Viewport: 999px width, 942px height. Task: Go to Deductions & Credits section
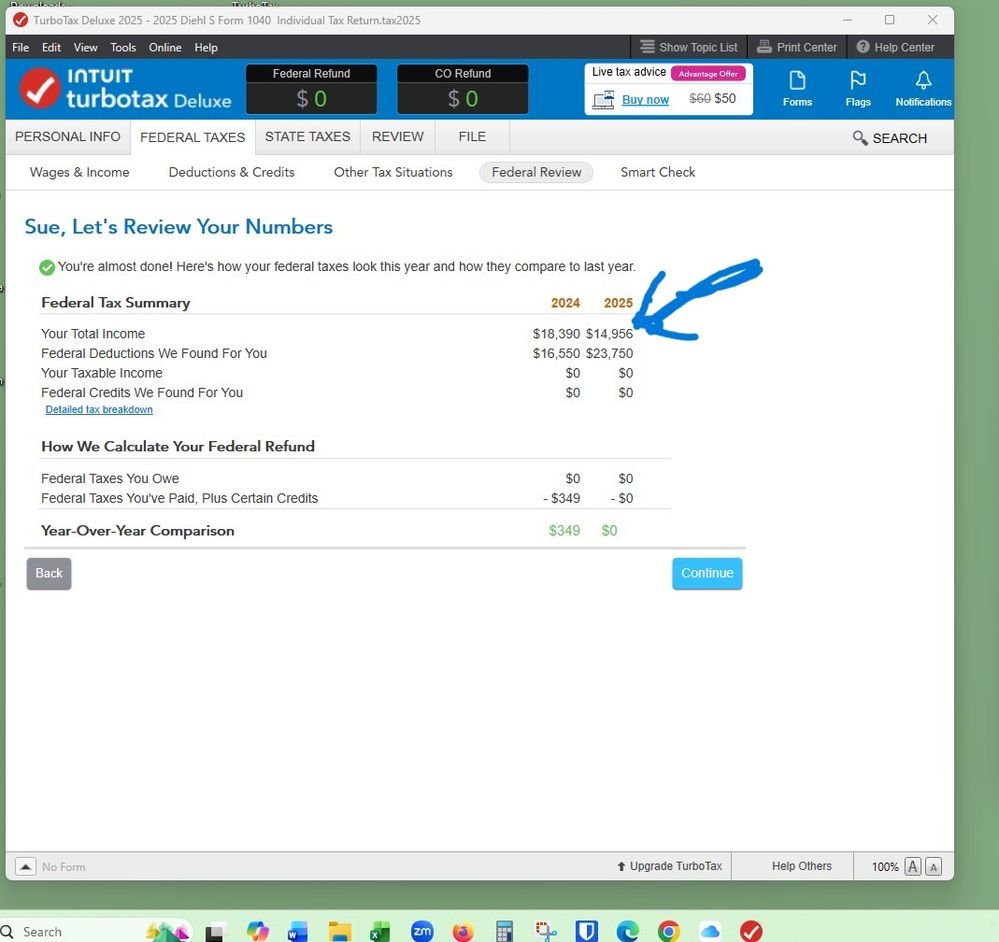231,172
